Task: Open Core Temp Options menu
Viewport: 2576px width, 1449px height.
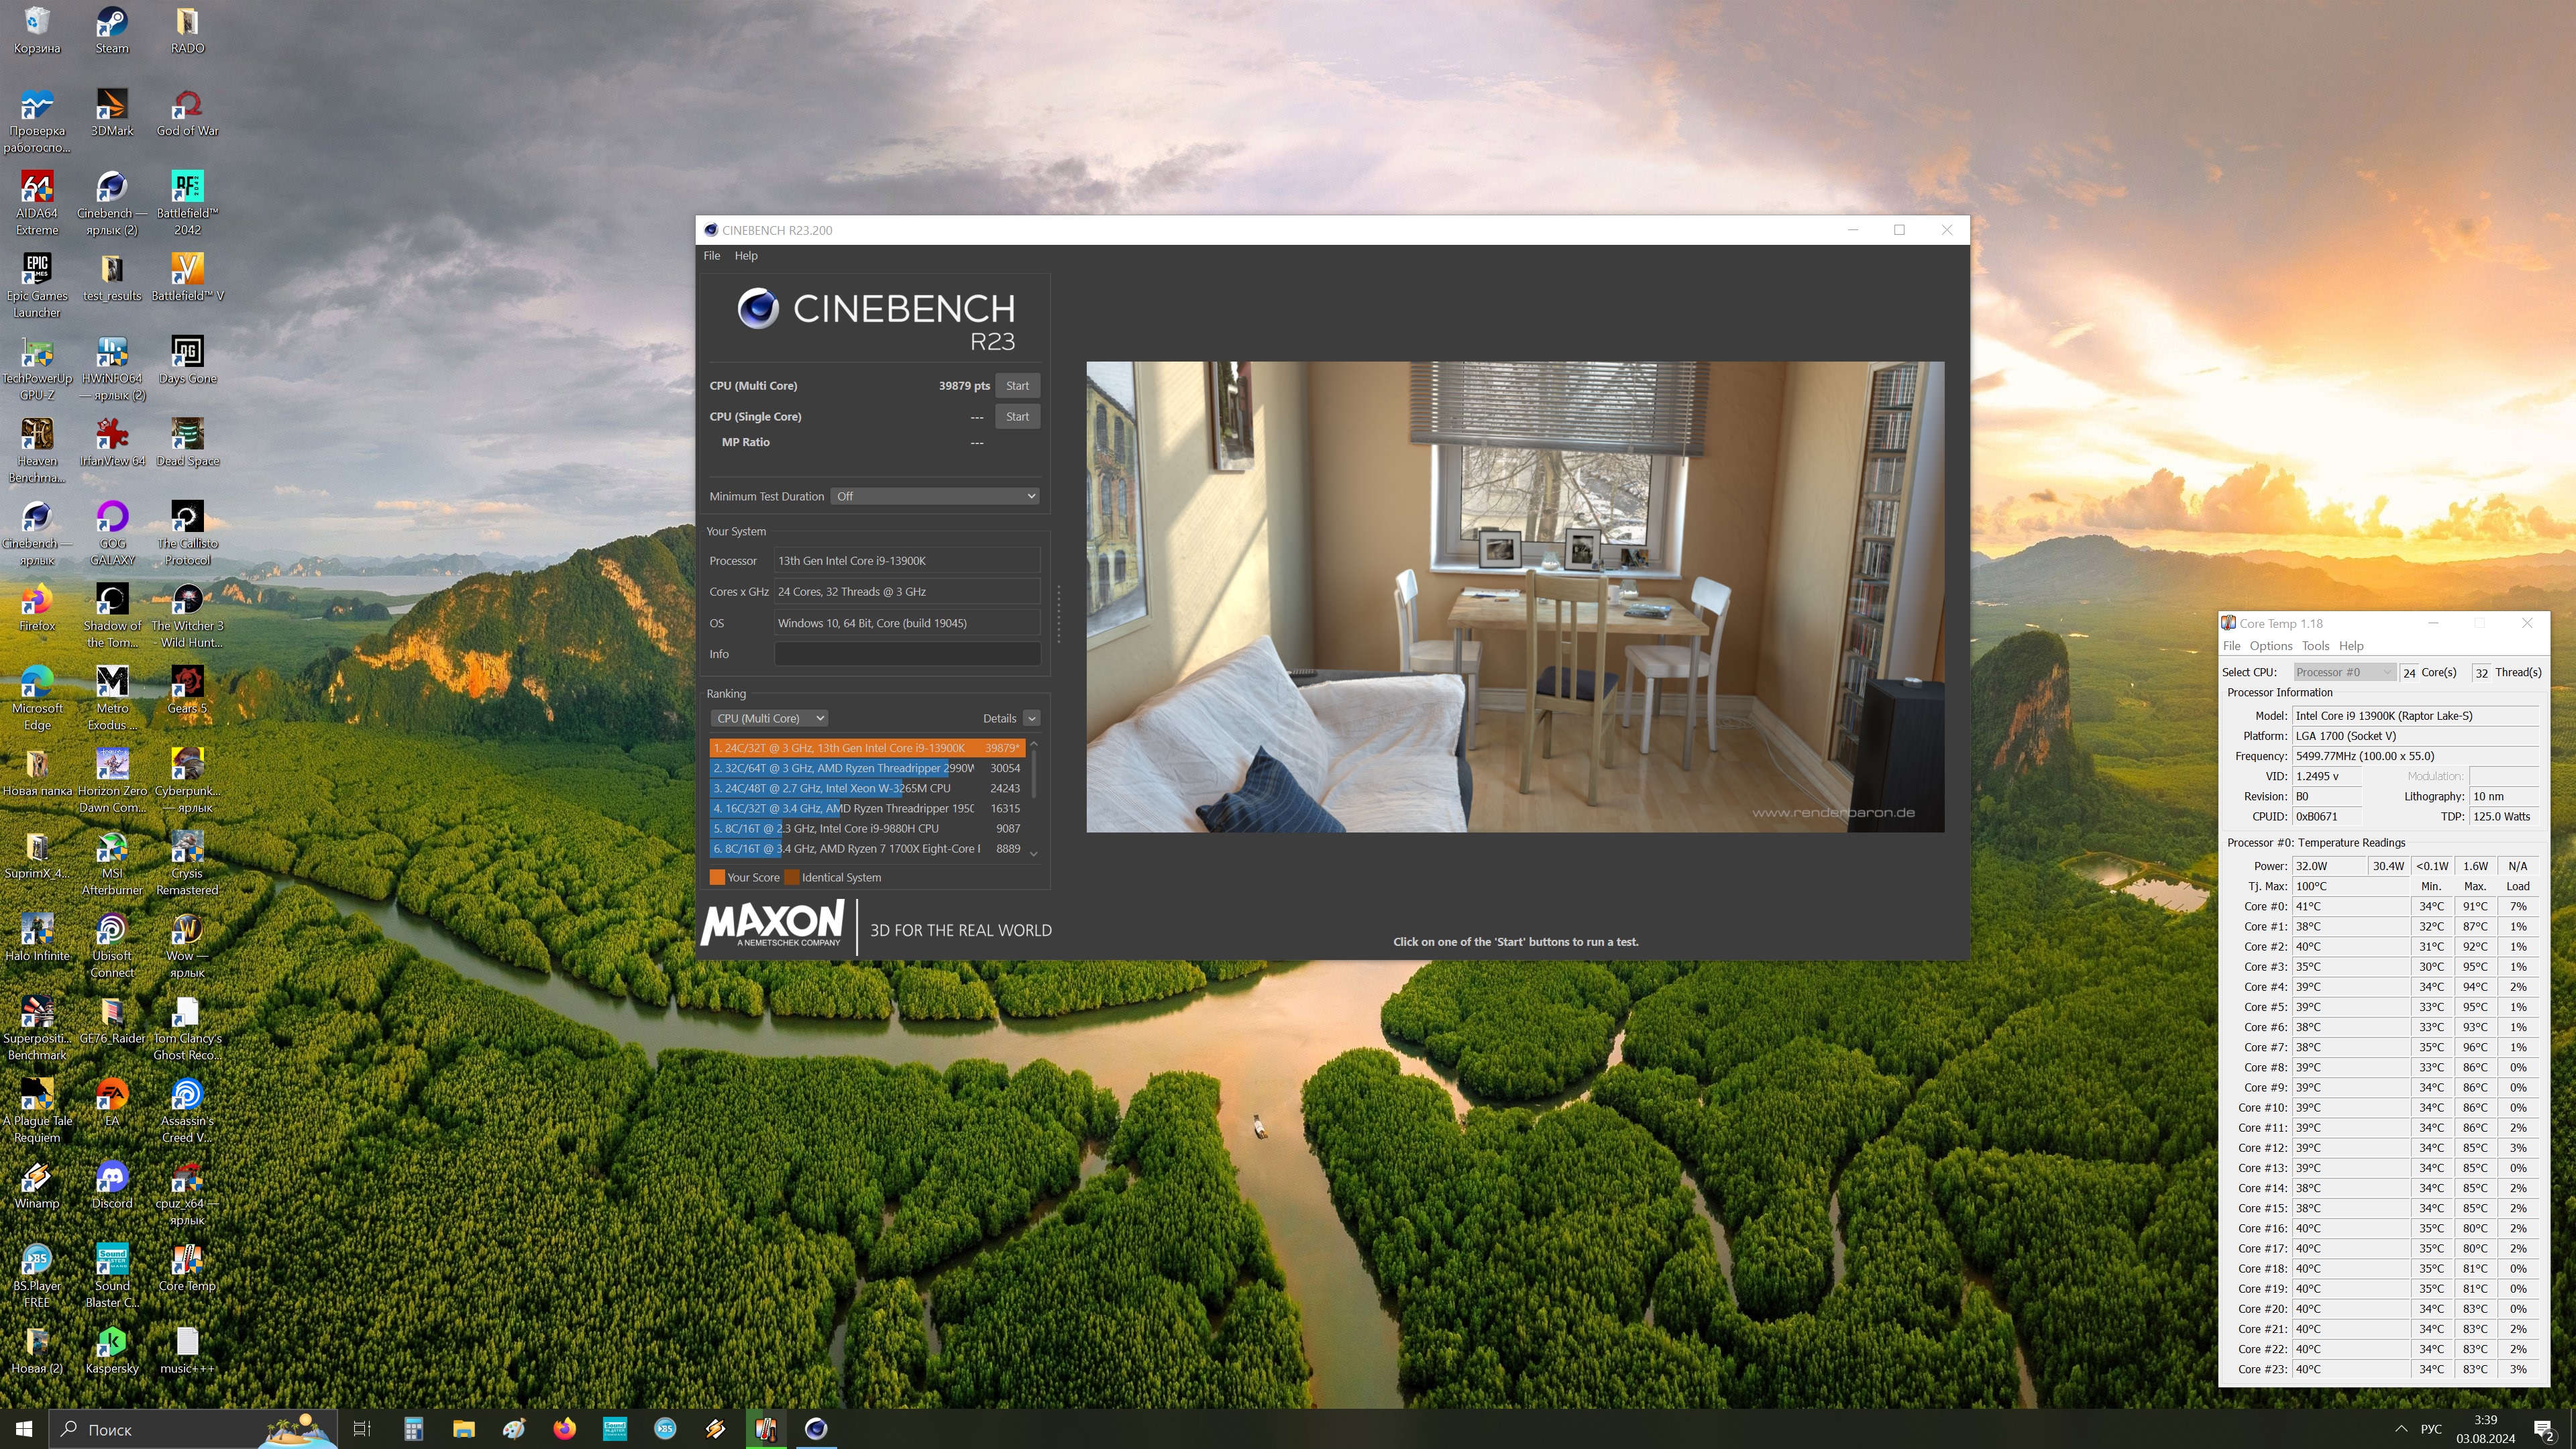Action: [2270, 646]
